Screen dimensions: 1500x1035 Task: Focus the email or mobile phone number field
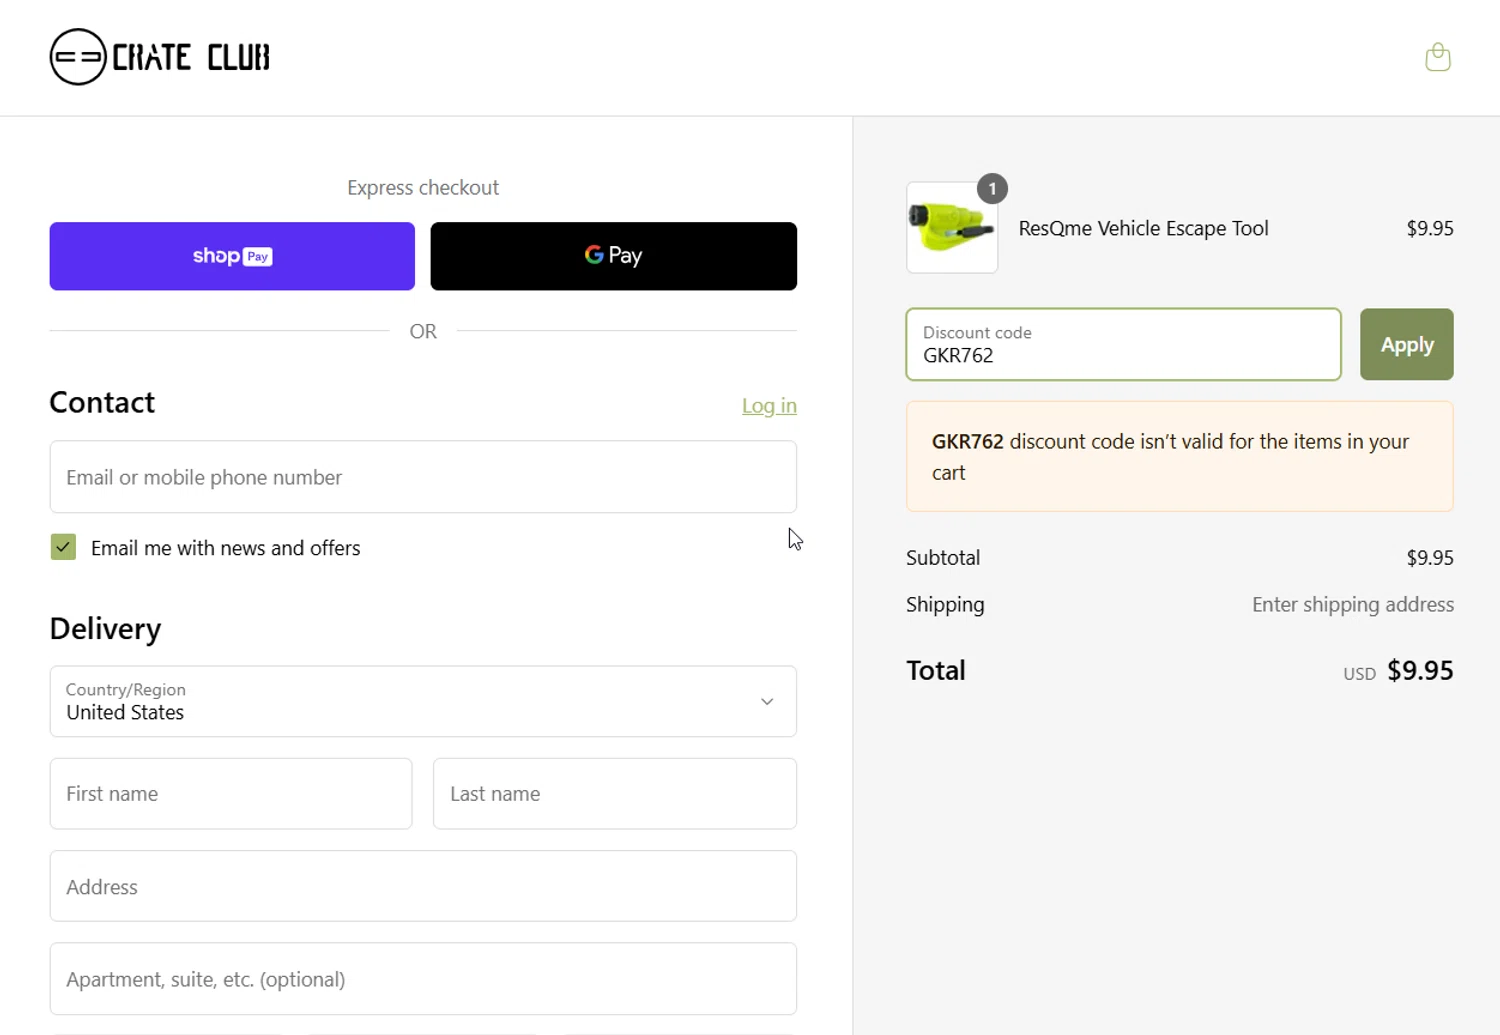point(423,477)
